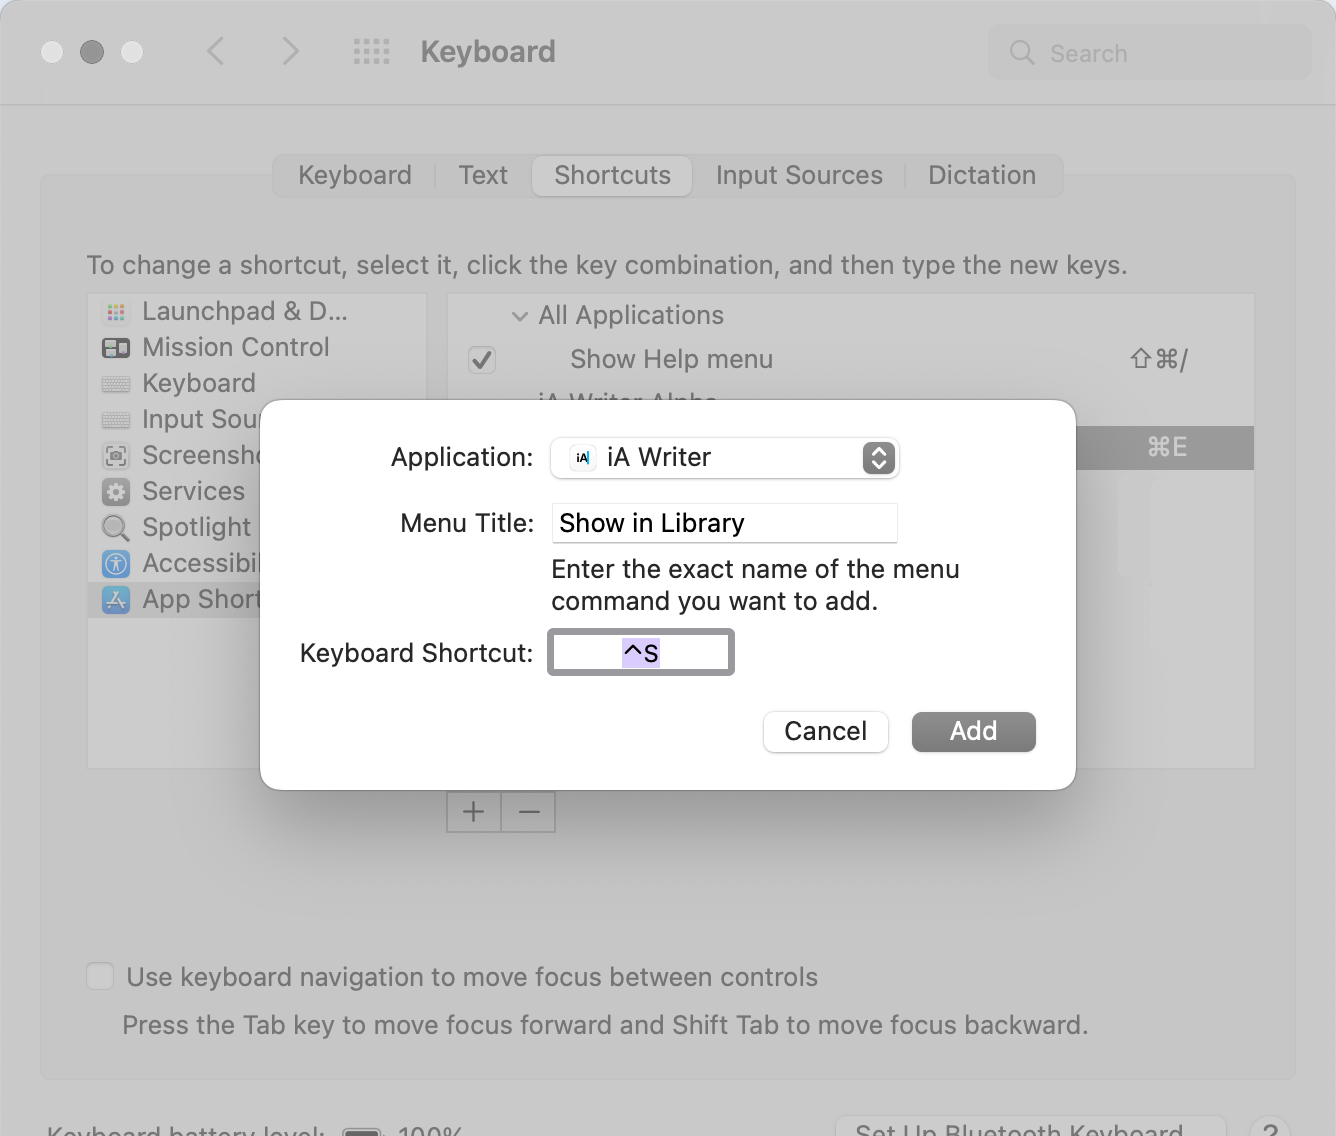Click the Show Help menu label
The height and width of the screenshot is (1136, 1336).
pos(672,360)
